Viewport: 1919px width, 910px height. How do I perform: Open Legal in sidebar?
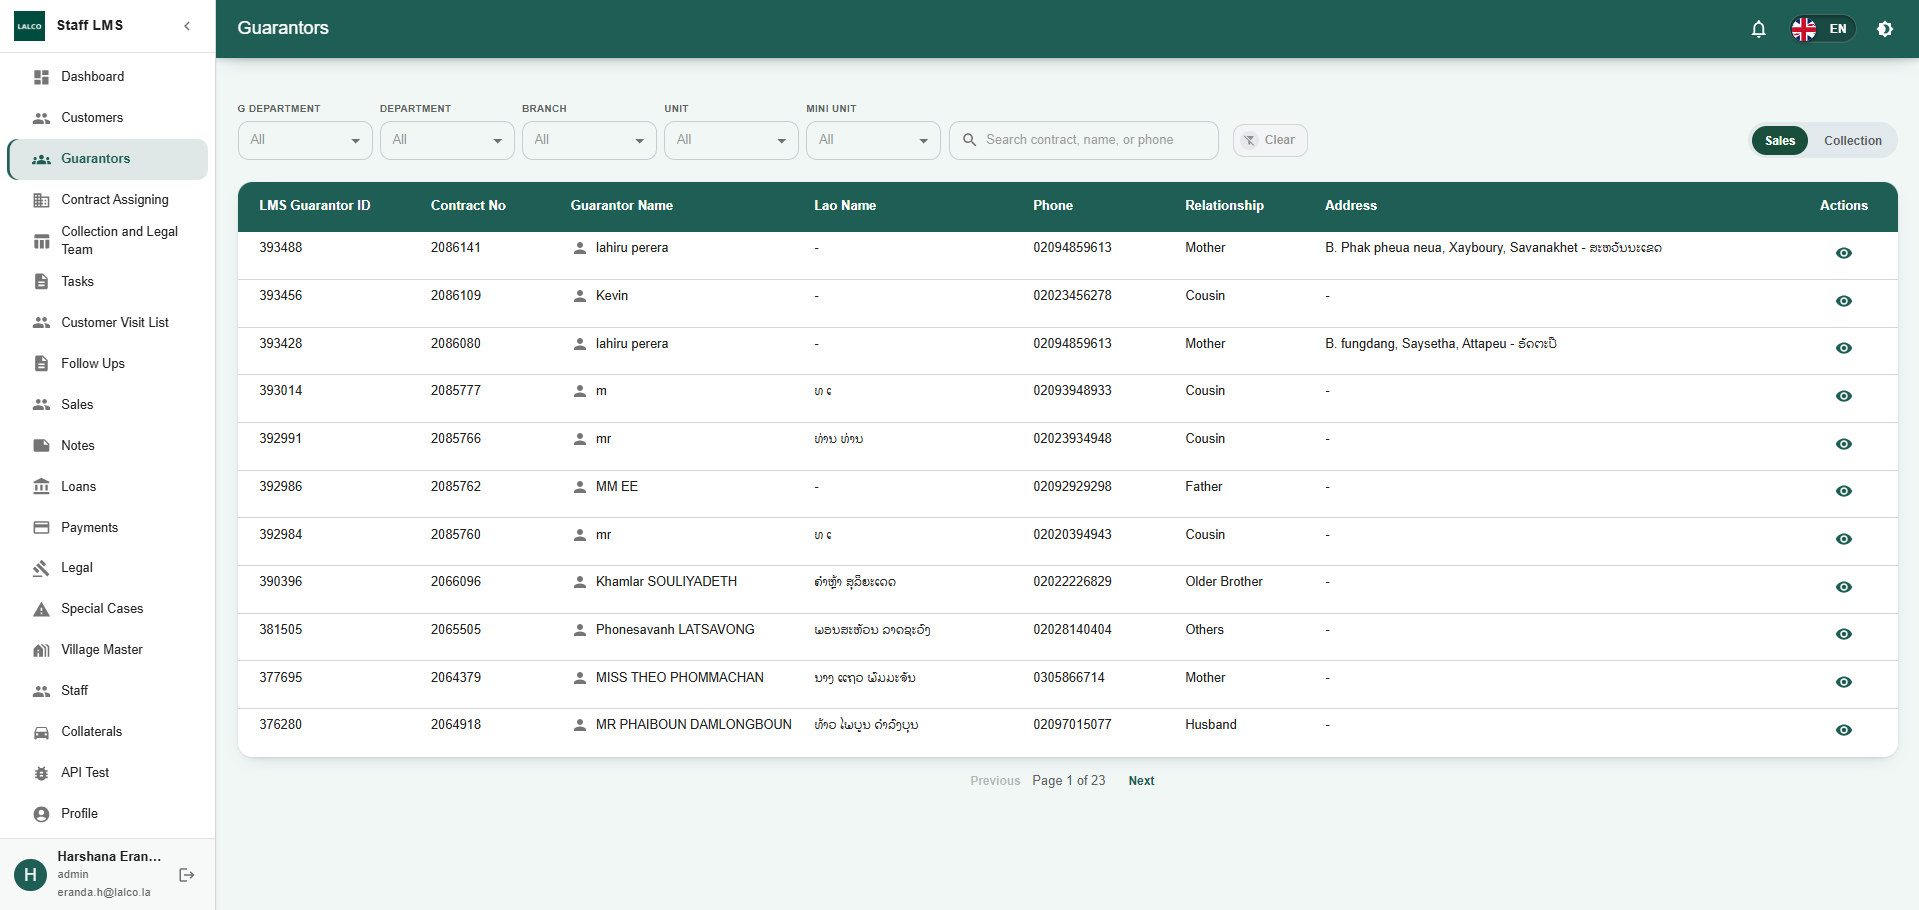[108, 568]
